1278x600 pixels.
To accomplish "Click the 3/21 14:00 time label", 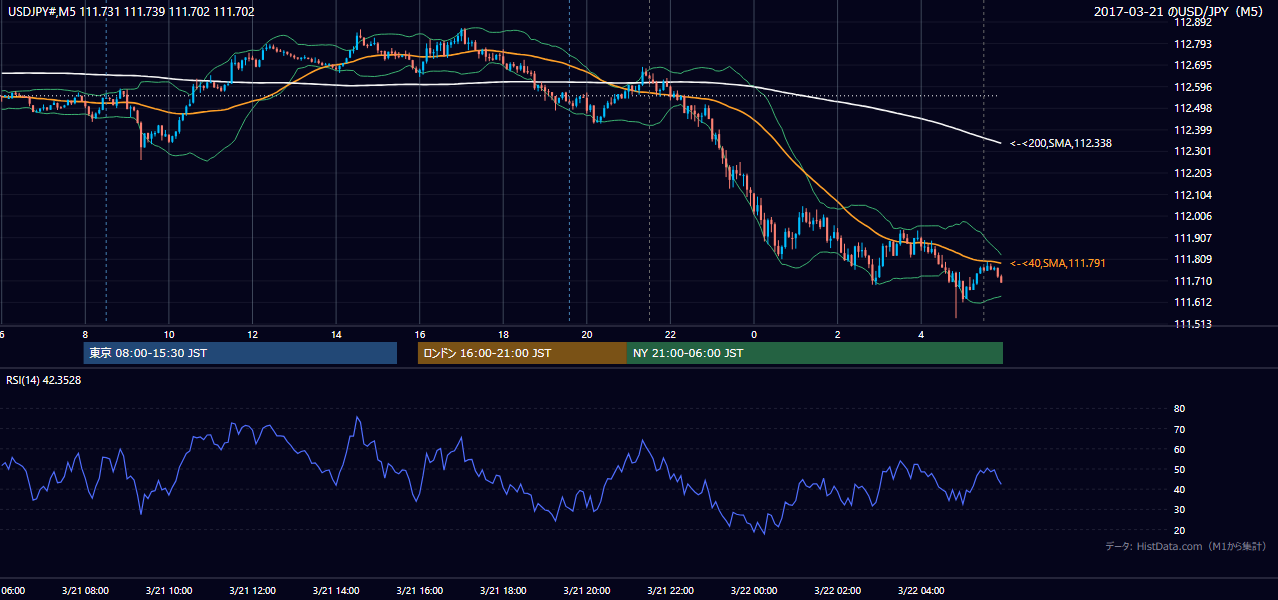I will click(336, 591).
